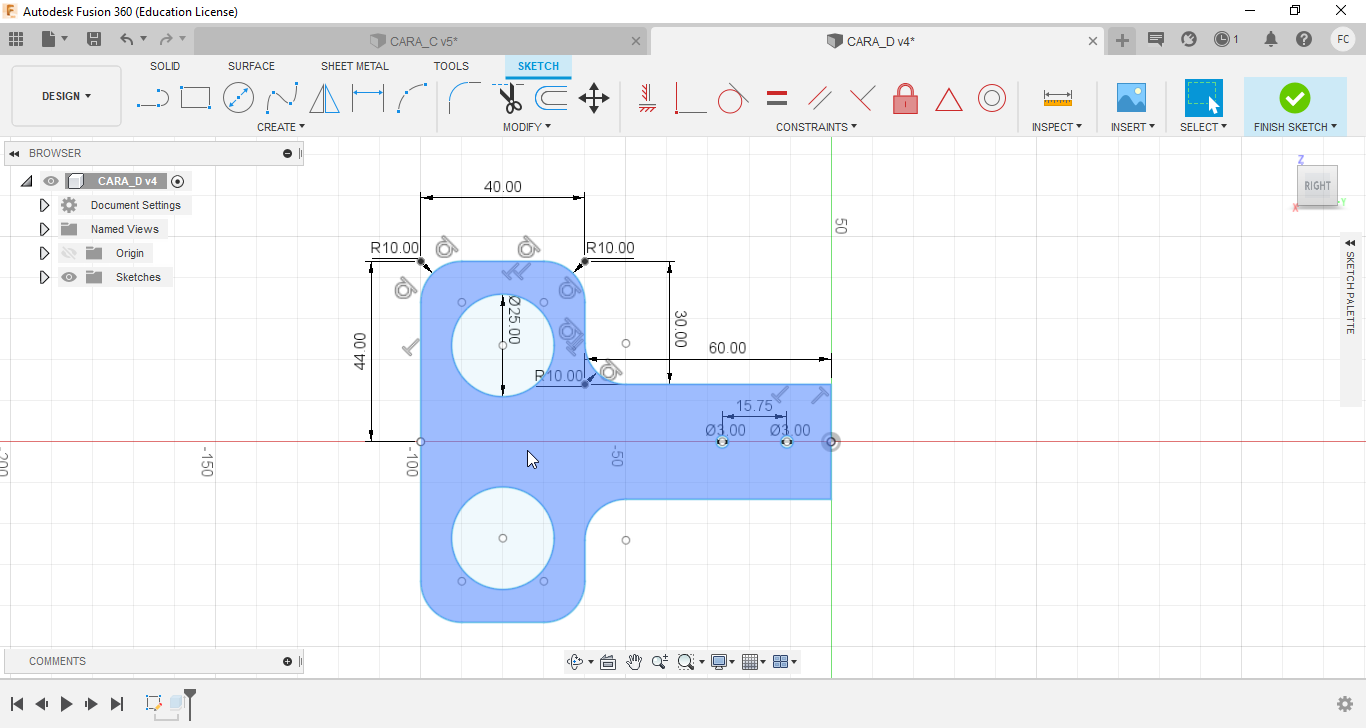Collapse the CARA_D v4 root node
Image resolution: width=1366 pixels, height=728 pixels.
(26, 181)
